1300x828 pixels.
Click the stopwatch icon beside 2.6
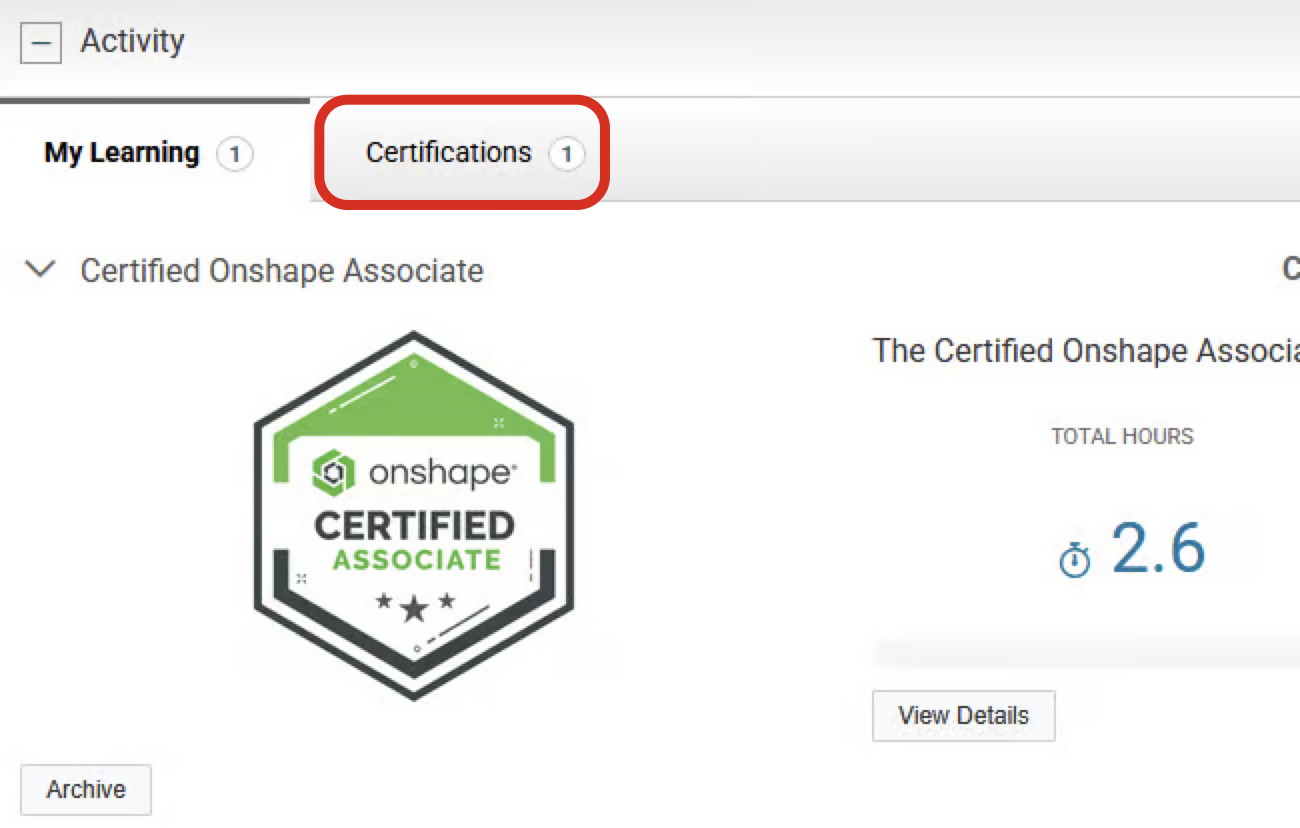tap(1075, 560)
